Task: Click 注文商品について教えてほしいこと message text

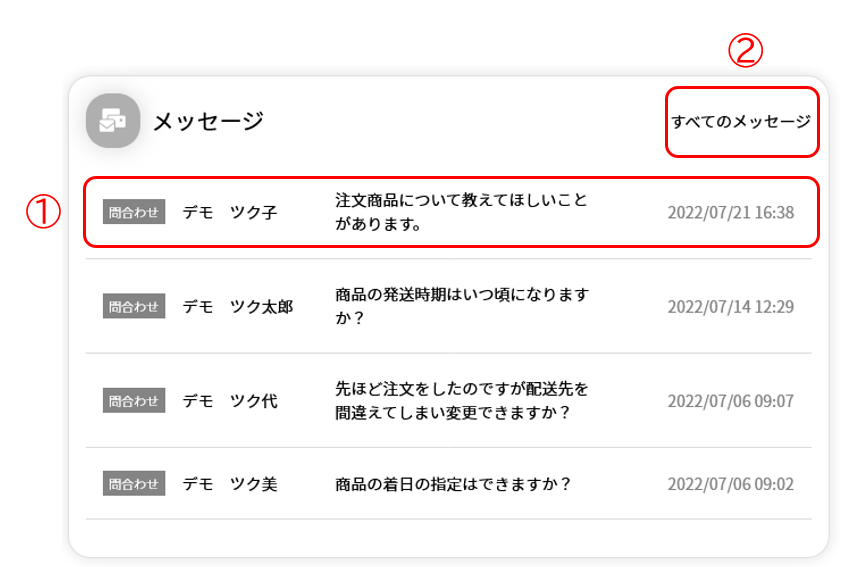Action: (x=461, y=212)
